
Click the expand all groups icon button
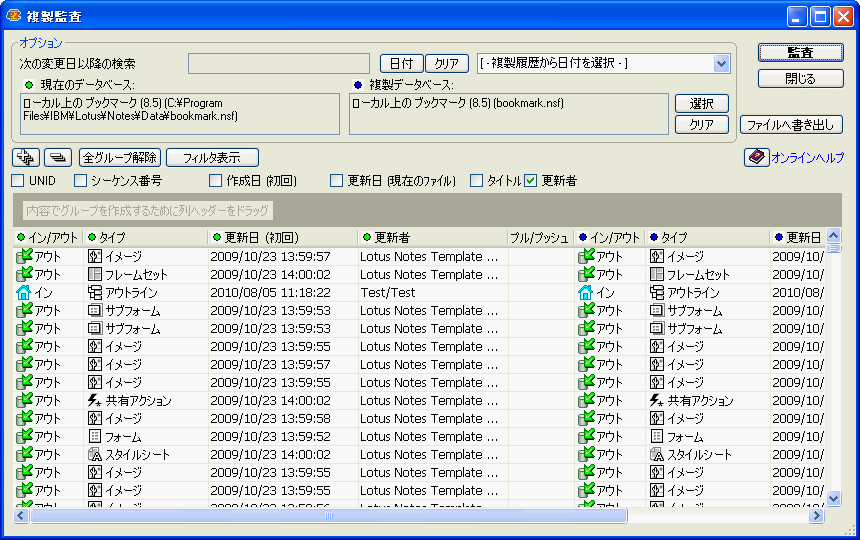[x=26, y=157]
